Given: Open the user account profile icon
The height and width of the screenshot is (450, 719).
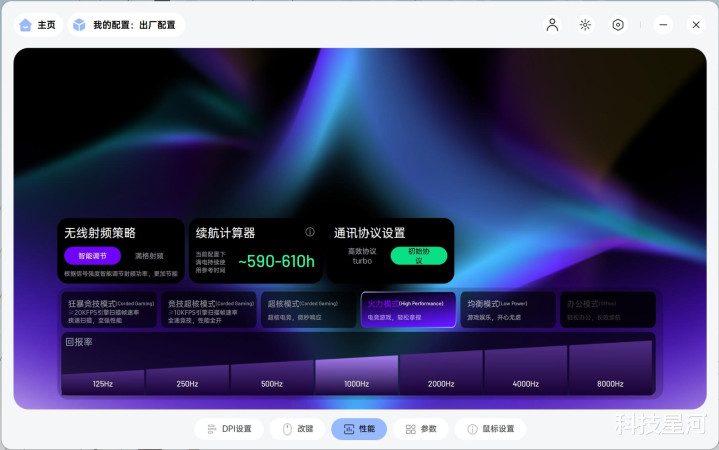Looking at the screenshot, I should (553, 25).
